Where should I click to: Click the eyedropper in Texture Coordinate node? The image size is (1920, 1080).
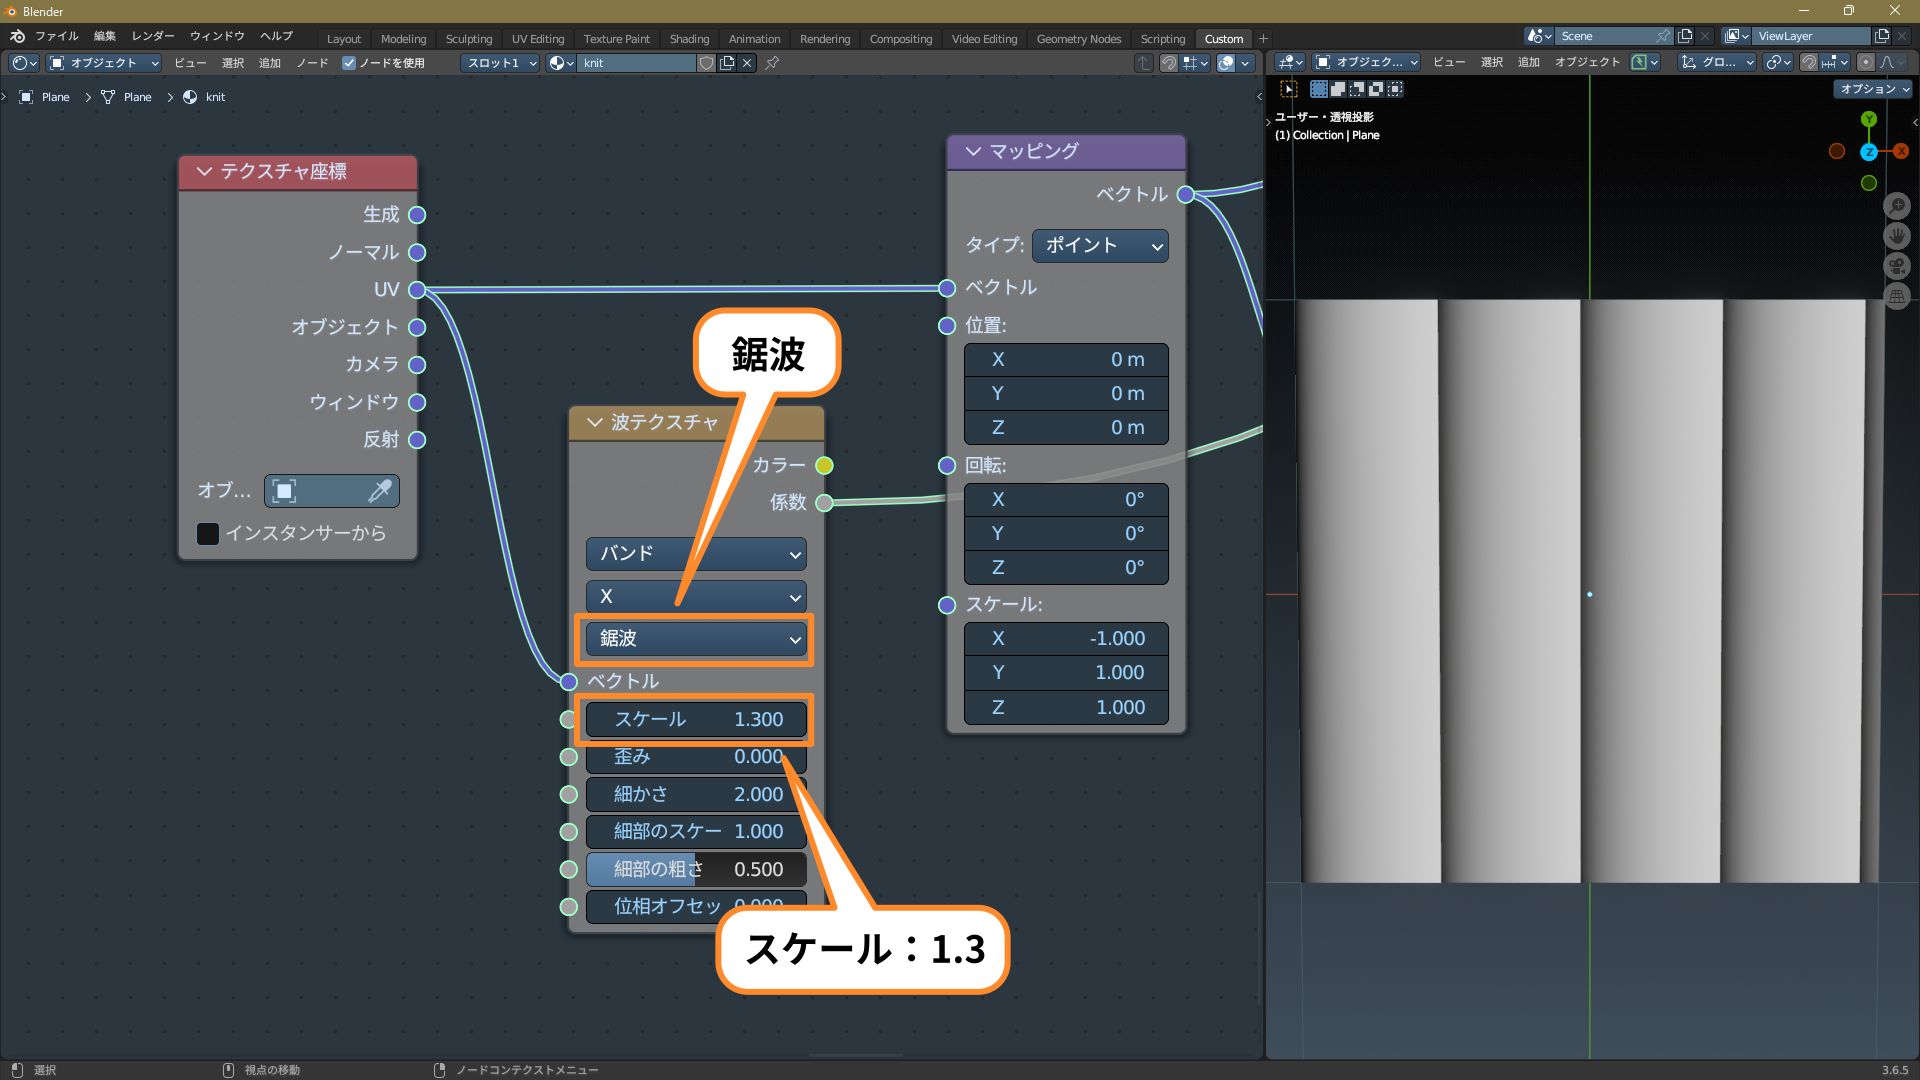380,491
